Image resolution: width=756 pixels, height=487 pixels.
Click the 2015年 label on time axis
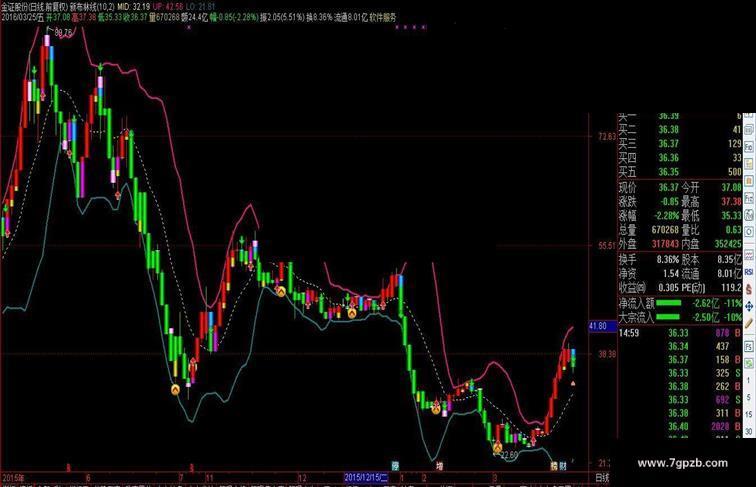[x=13, y=478]
